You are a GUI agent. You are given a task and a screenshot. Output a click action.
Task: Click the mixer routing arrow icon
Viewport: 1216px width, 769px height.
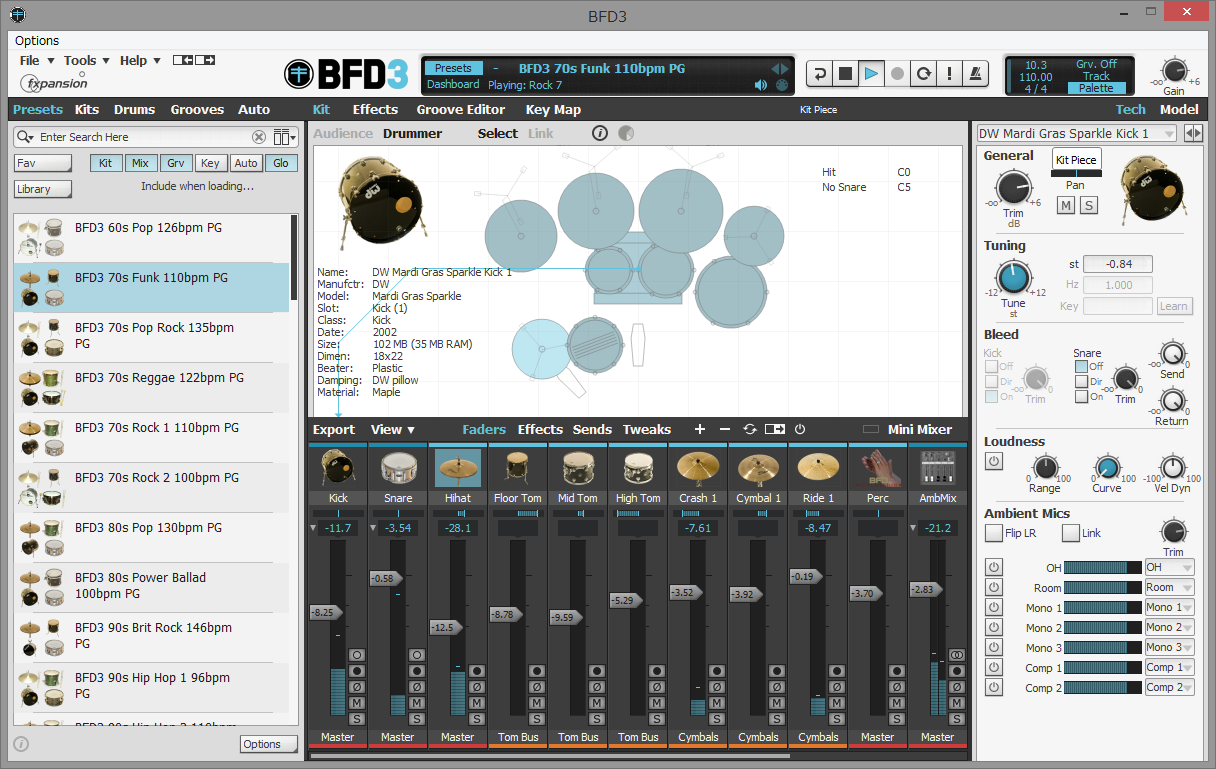point(775,429)
